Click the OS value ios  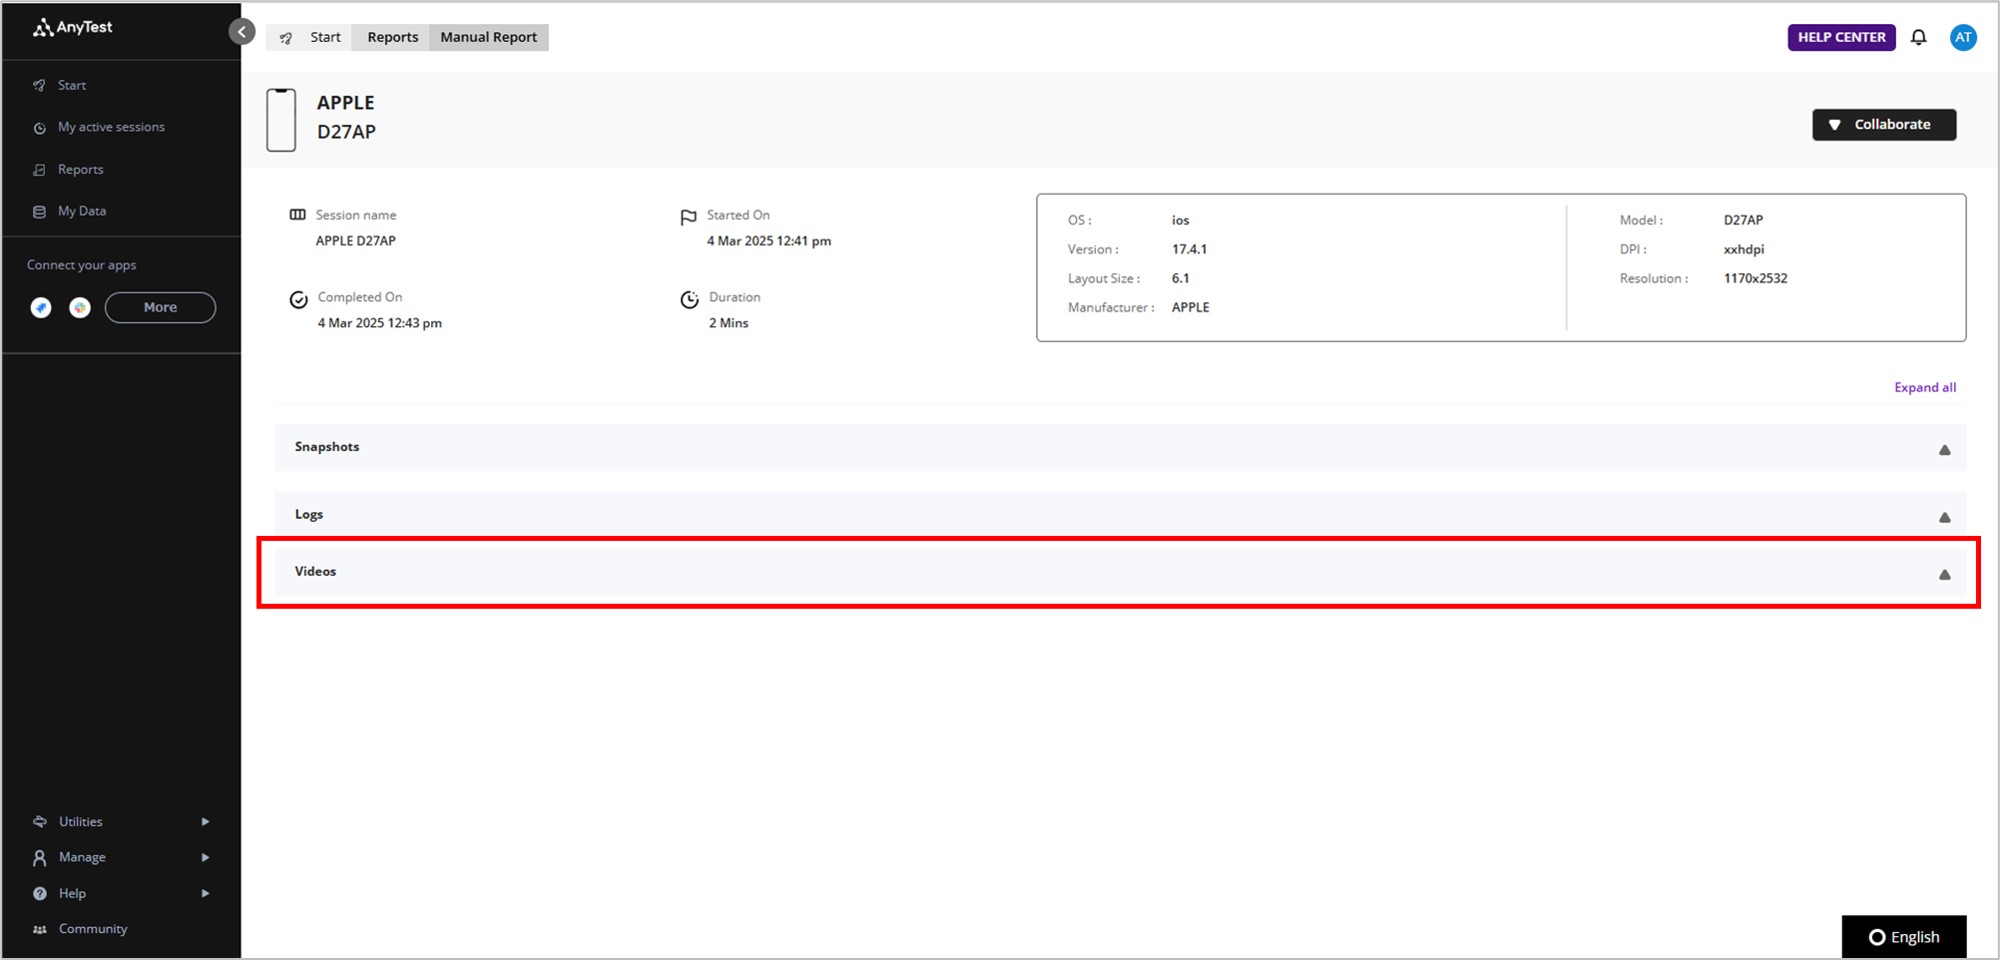pos(1181,221)
